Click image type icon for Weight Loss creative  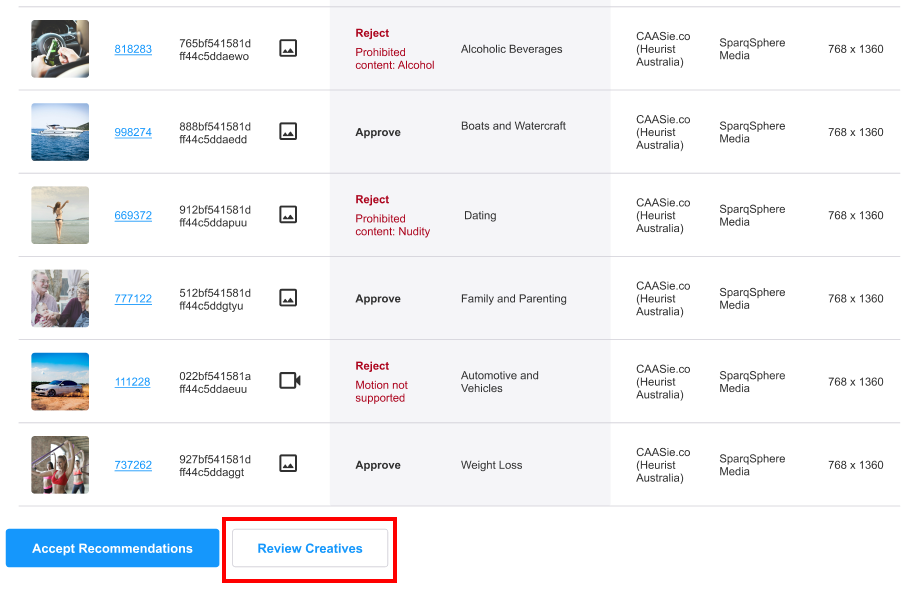(288, 464)
